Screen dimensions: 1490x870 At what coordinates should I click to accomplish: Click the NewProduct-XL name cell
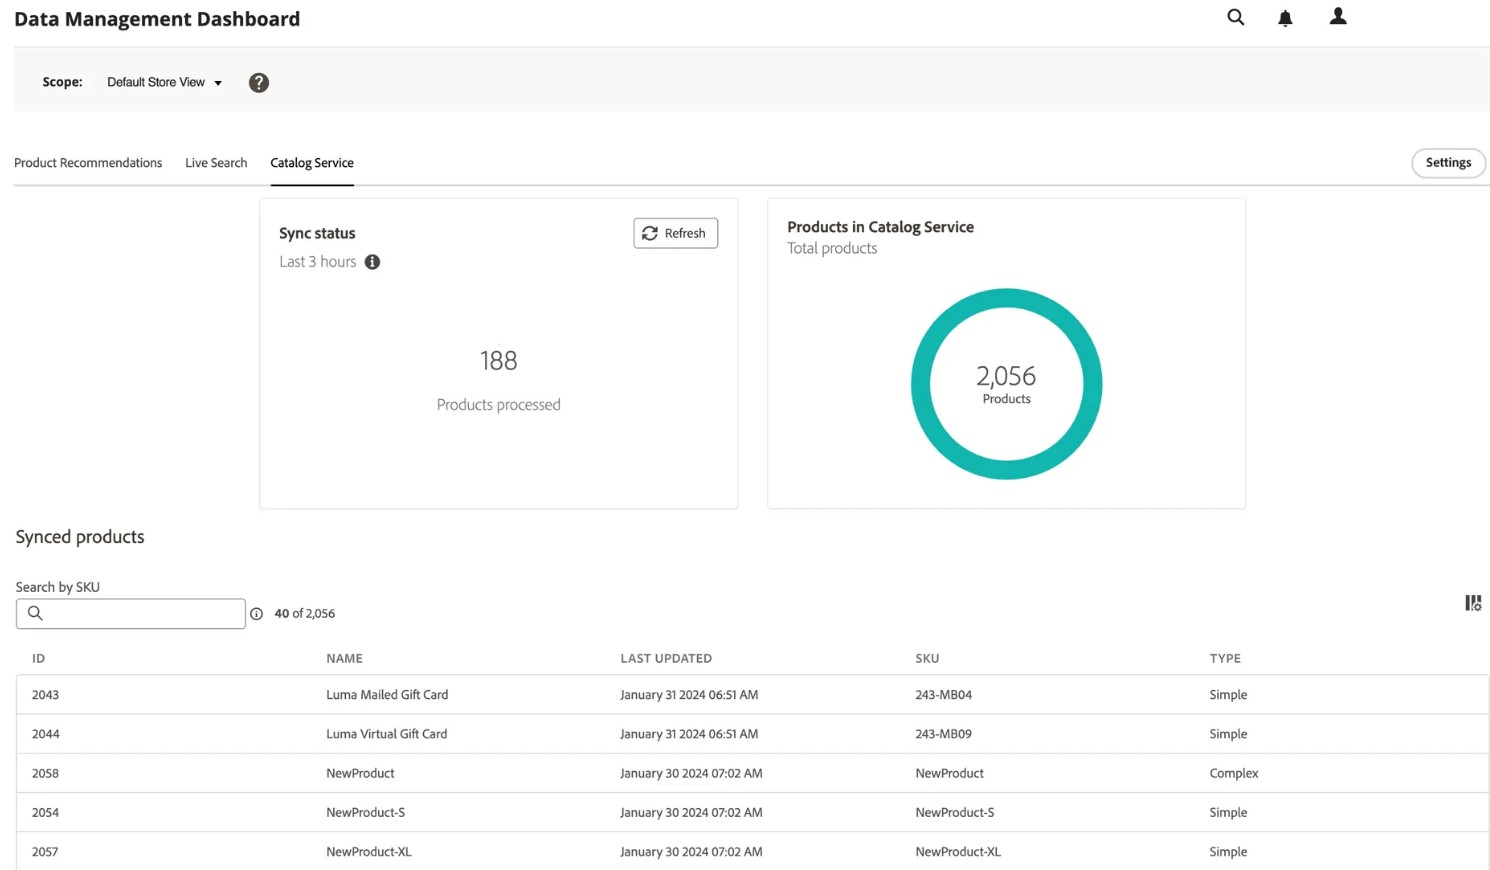(x=369, y=852)
